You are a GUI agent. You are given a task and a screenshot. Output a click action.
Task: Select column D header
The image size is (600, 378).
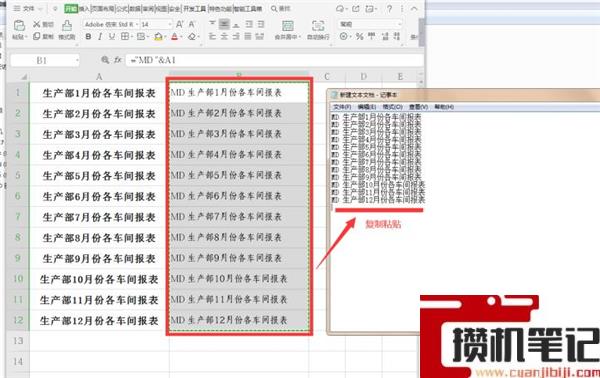coord(363,77)
